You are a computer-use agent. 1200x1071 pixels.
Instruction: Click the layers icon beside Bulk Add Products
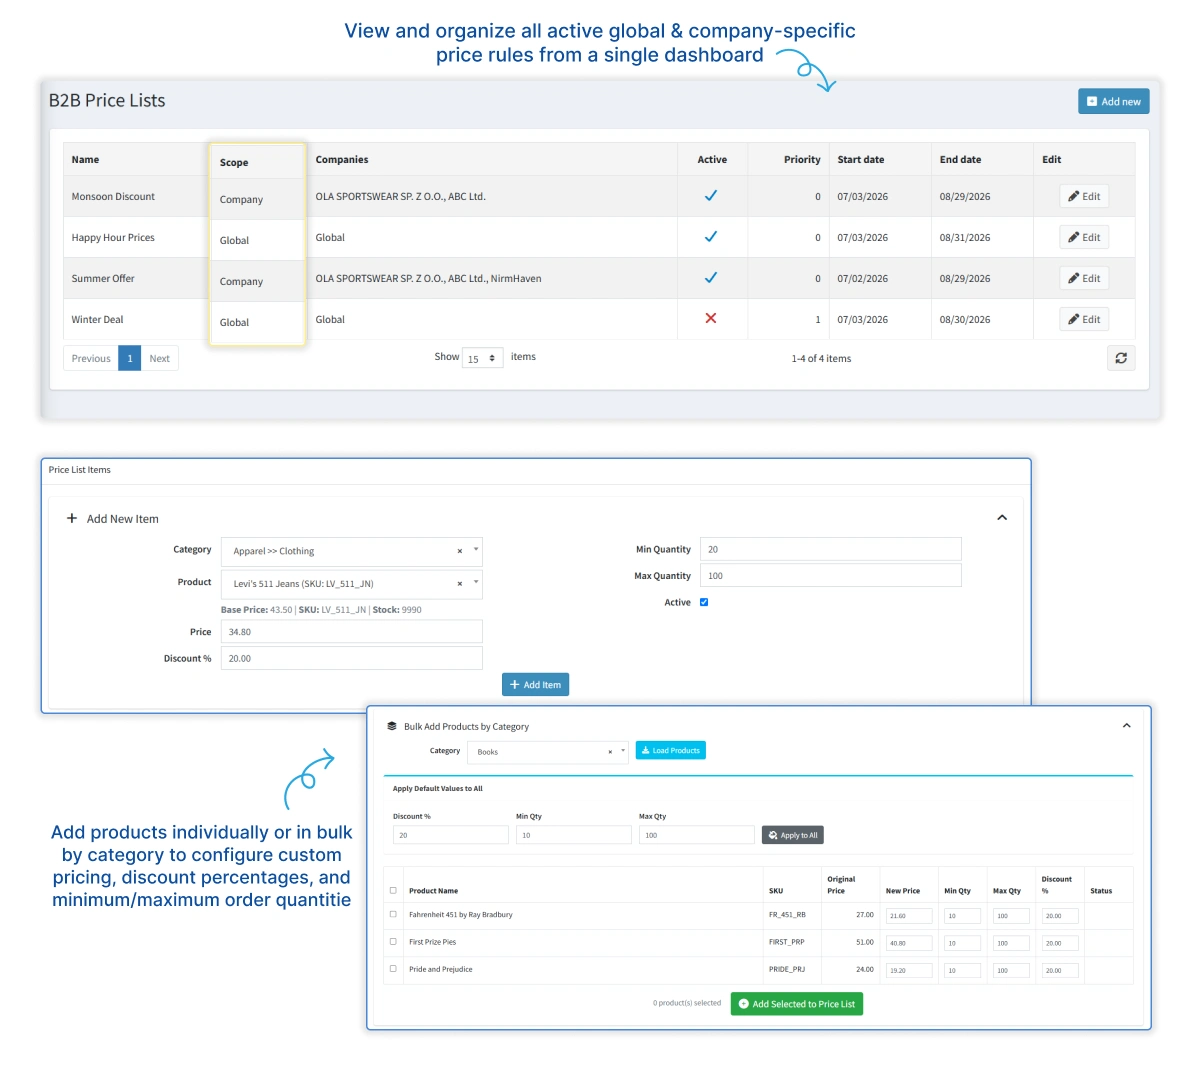coord(392,726)
